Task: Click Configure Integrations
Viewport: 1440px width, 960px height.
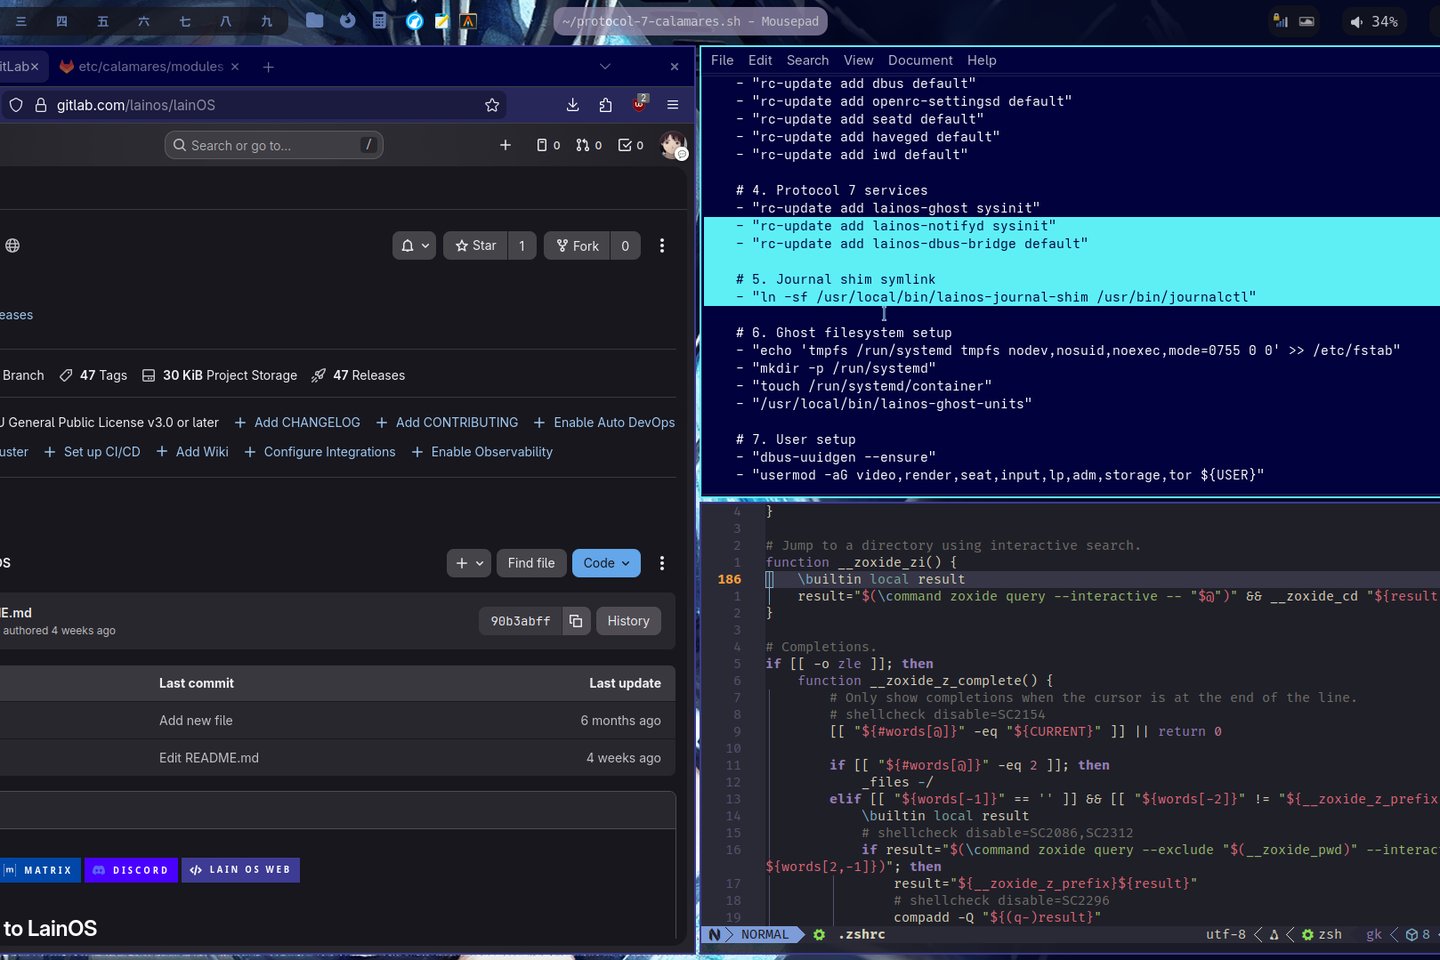Action: [320, 452]
